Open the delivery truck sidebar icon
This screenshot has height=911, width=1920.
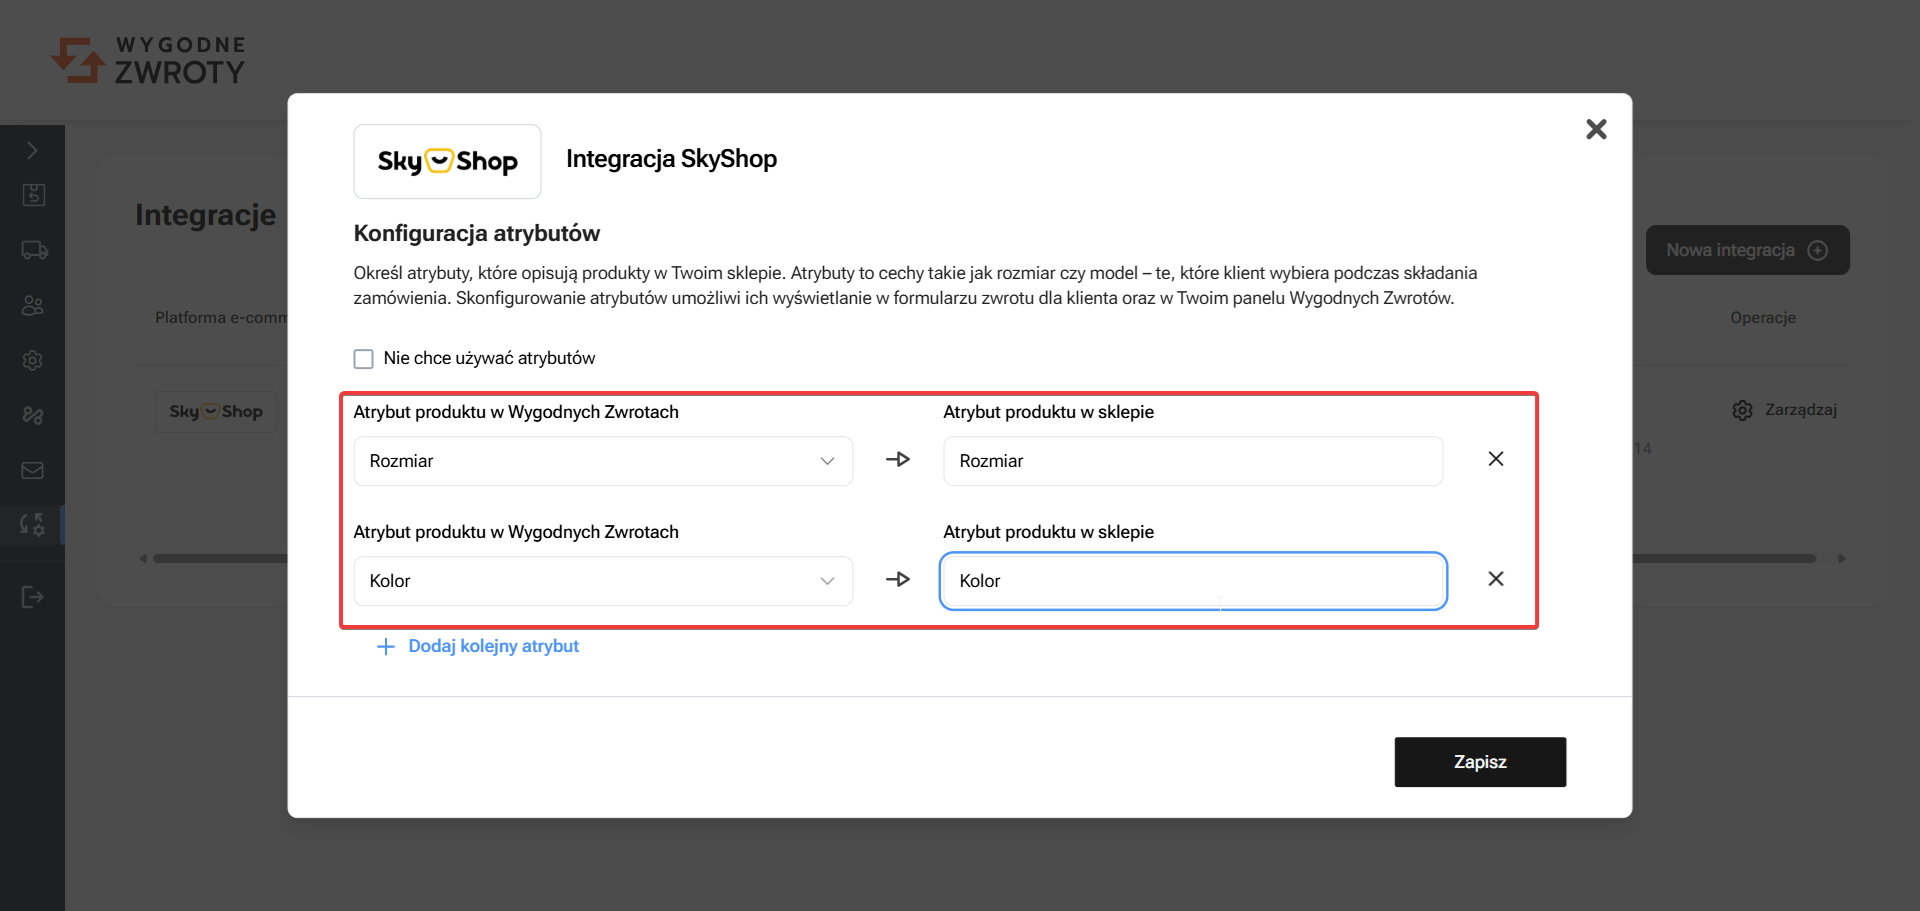pos(33,250)
